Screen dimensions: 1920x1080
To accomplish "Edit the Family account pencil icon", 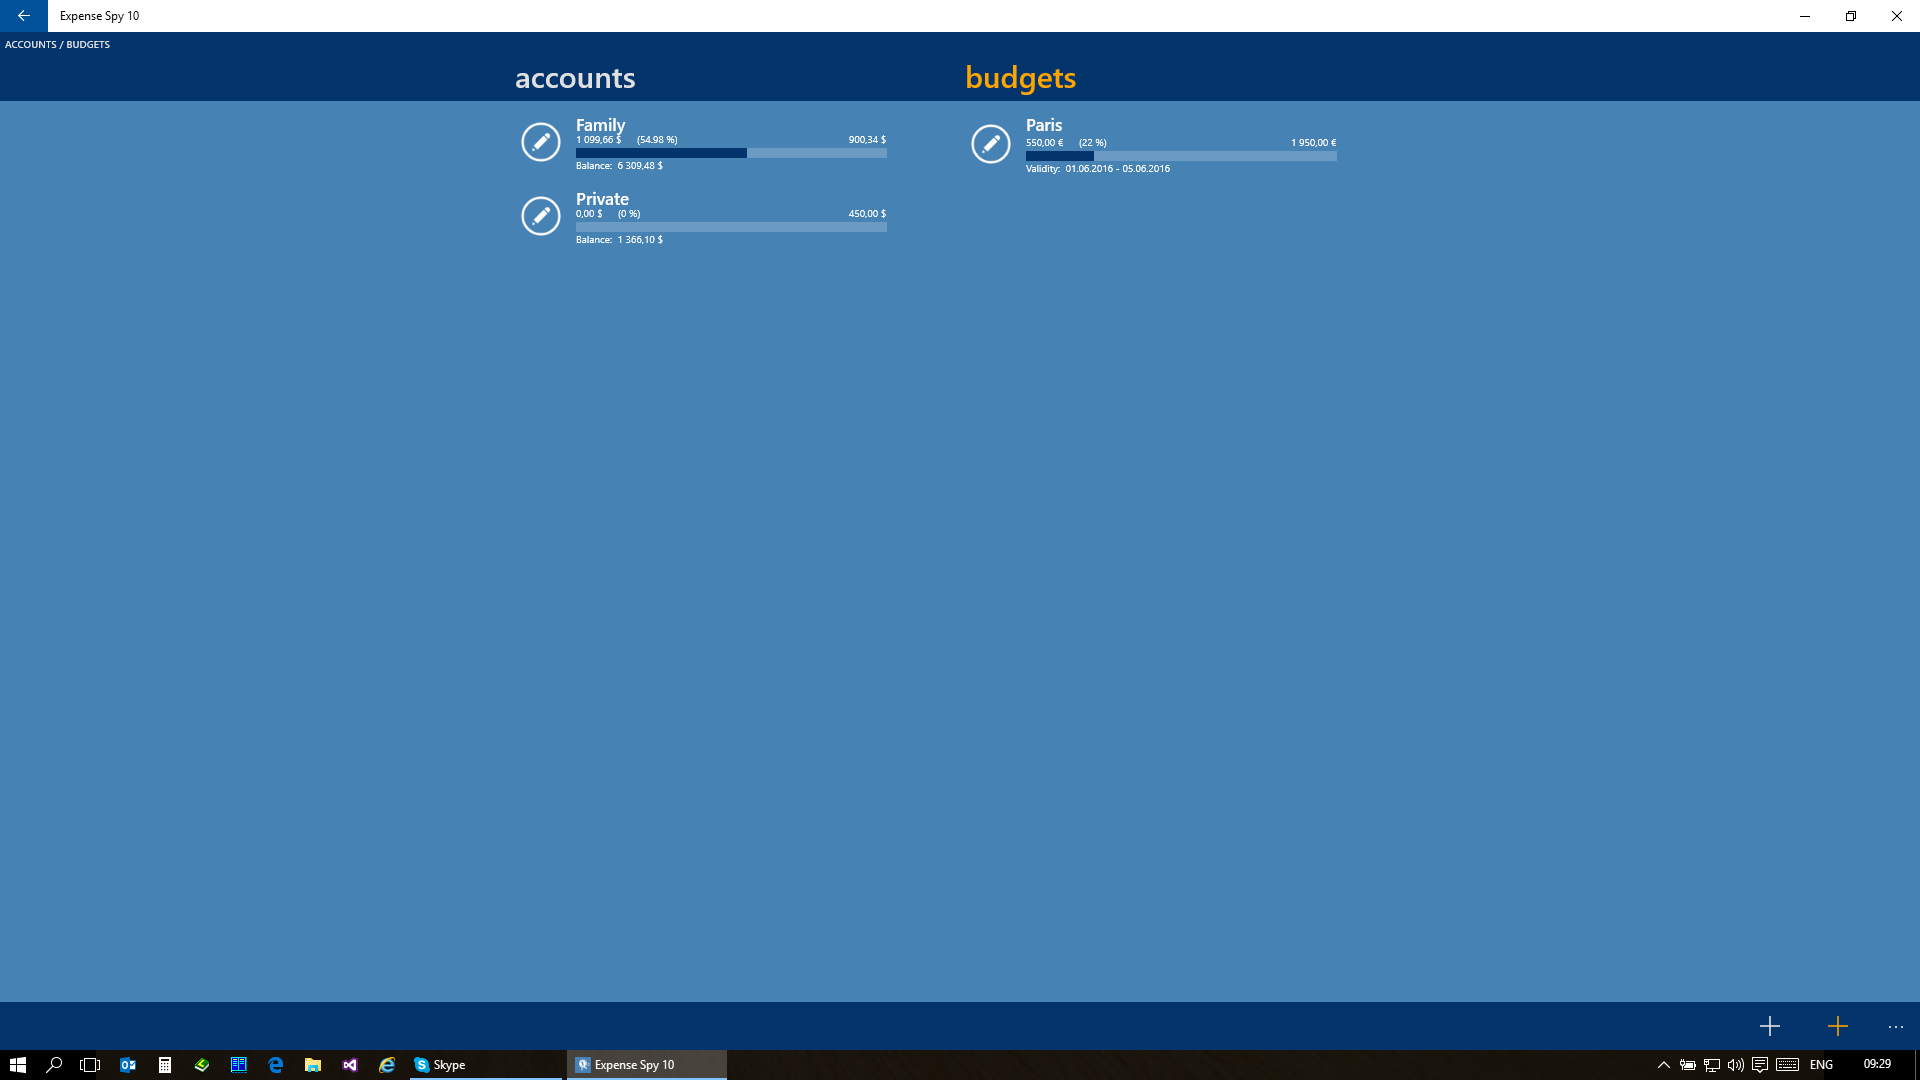I will coord(541,142).
